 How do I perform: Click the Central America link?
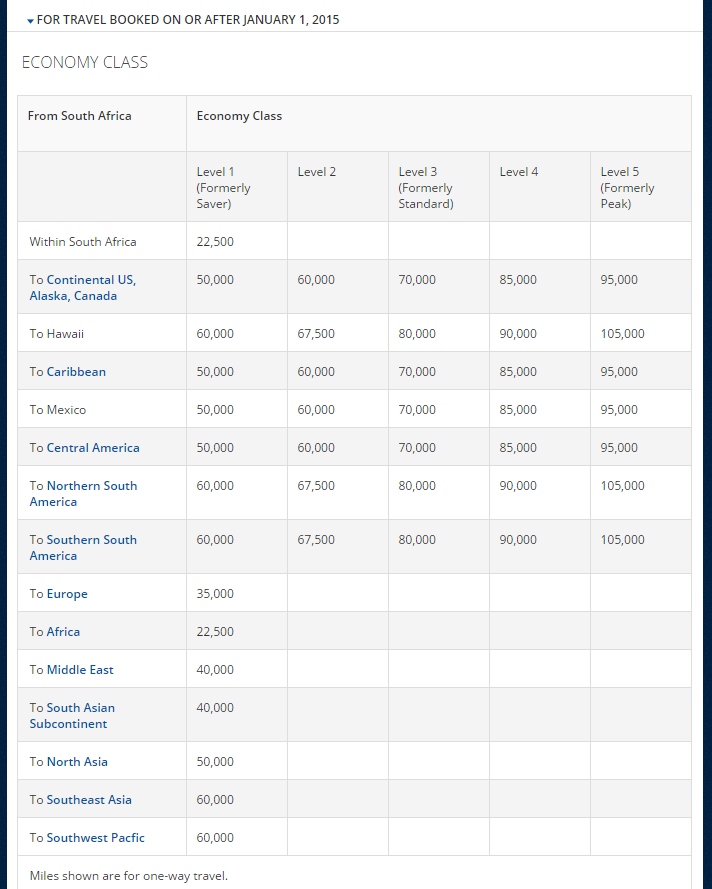point(93,448)
